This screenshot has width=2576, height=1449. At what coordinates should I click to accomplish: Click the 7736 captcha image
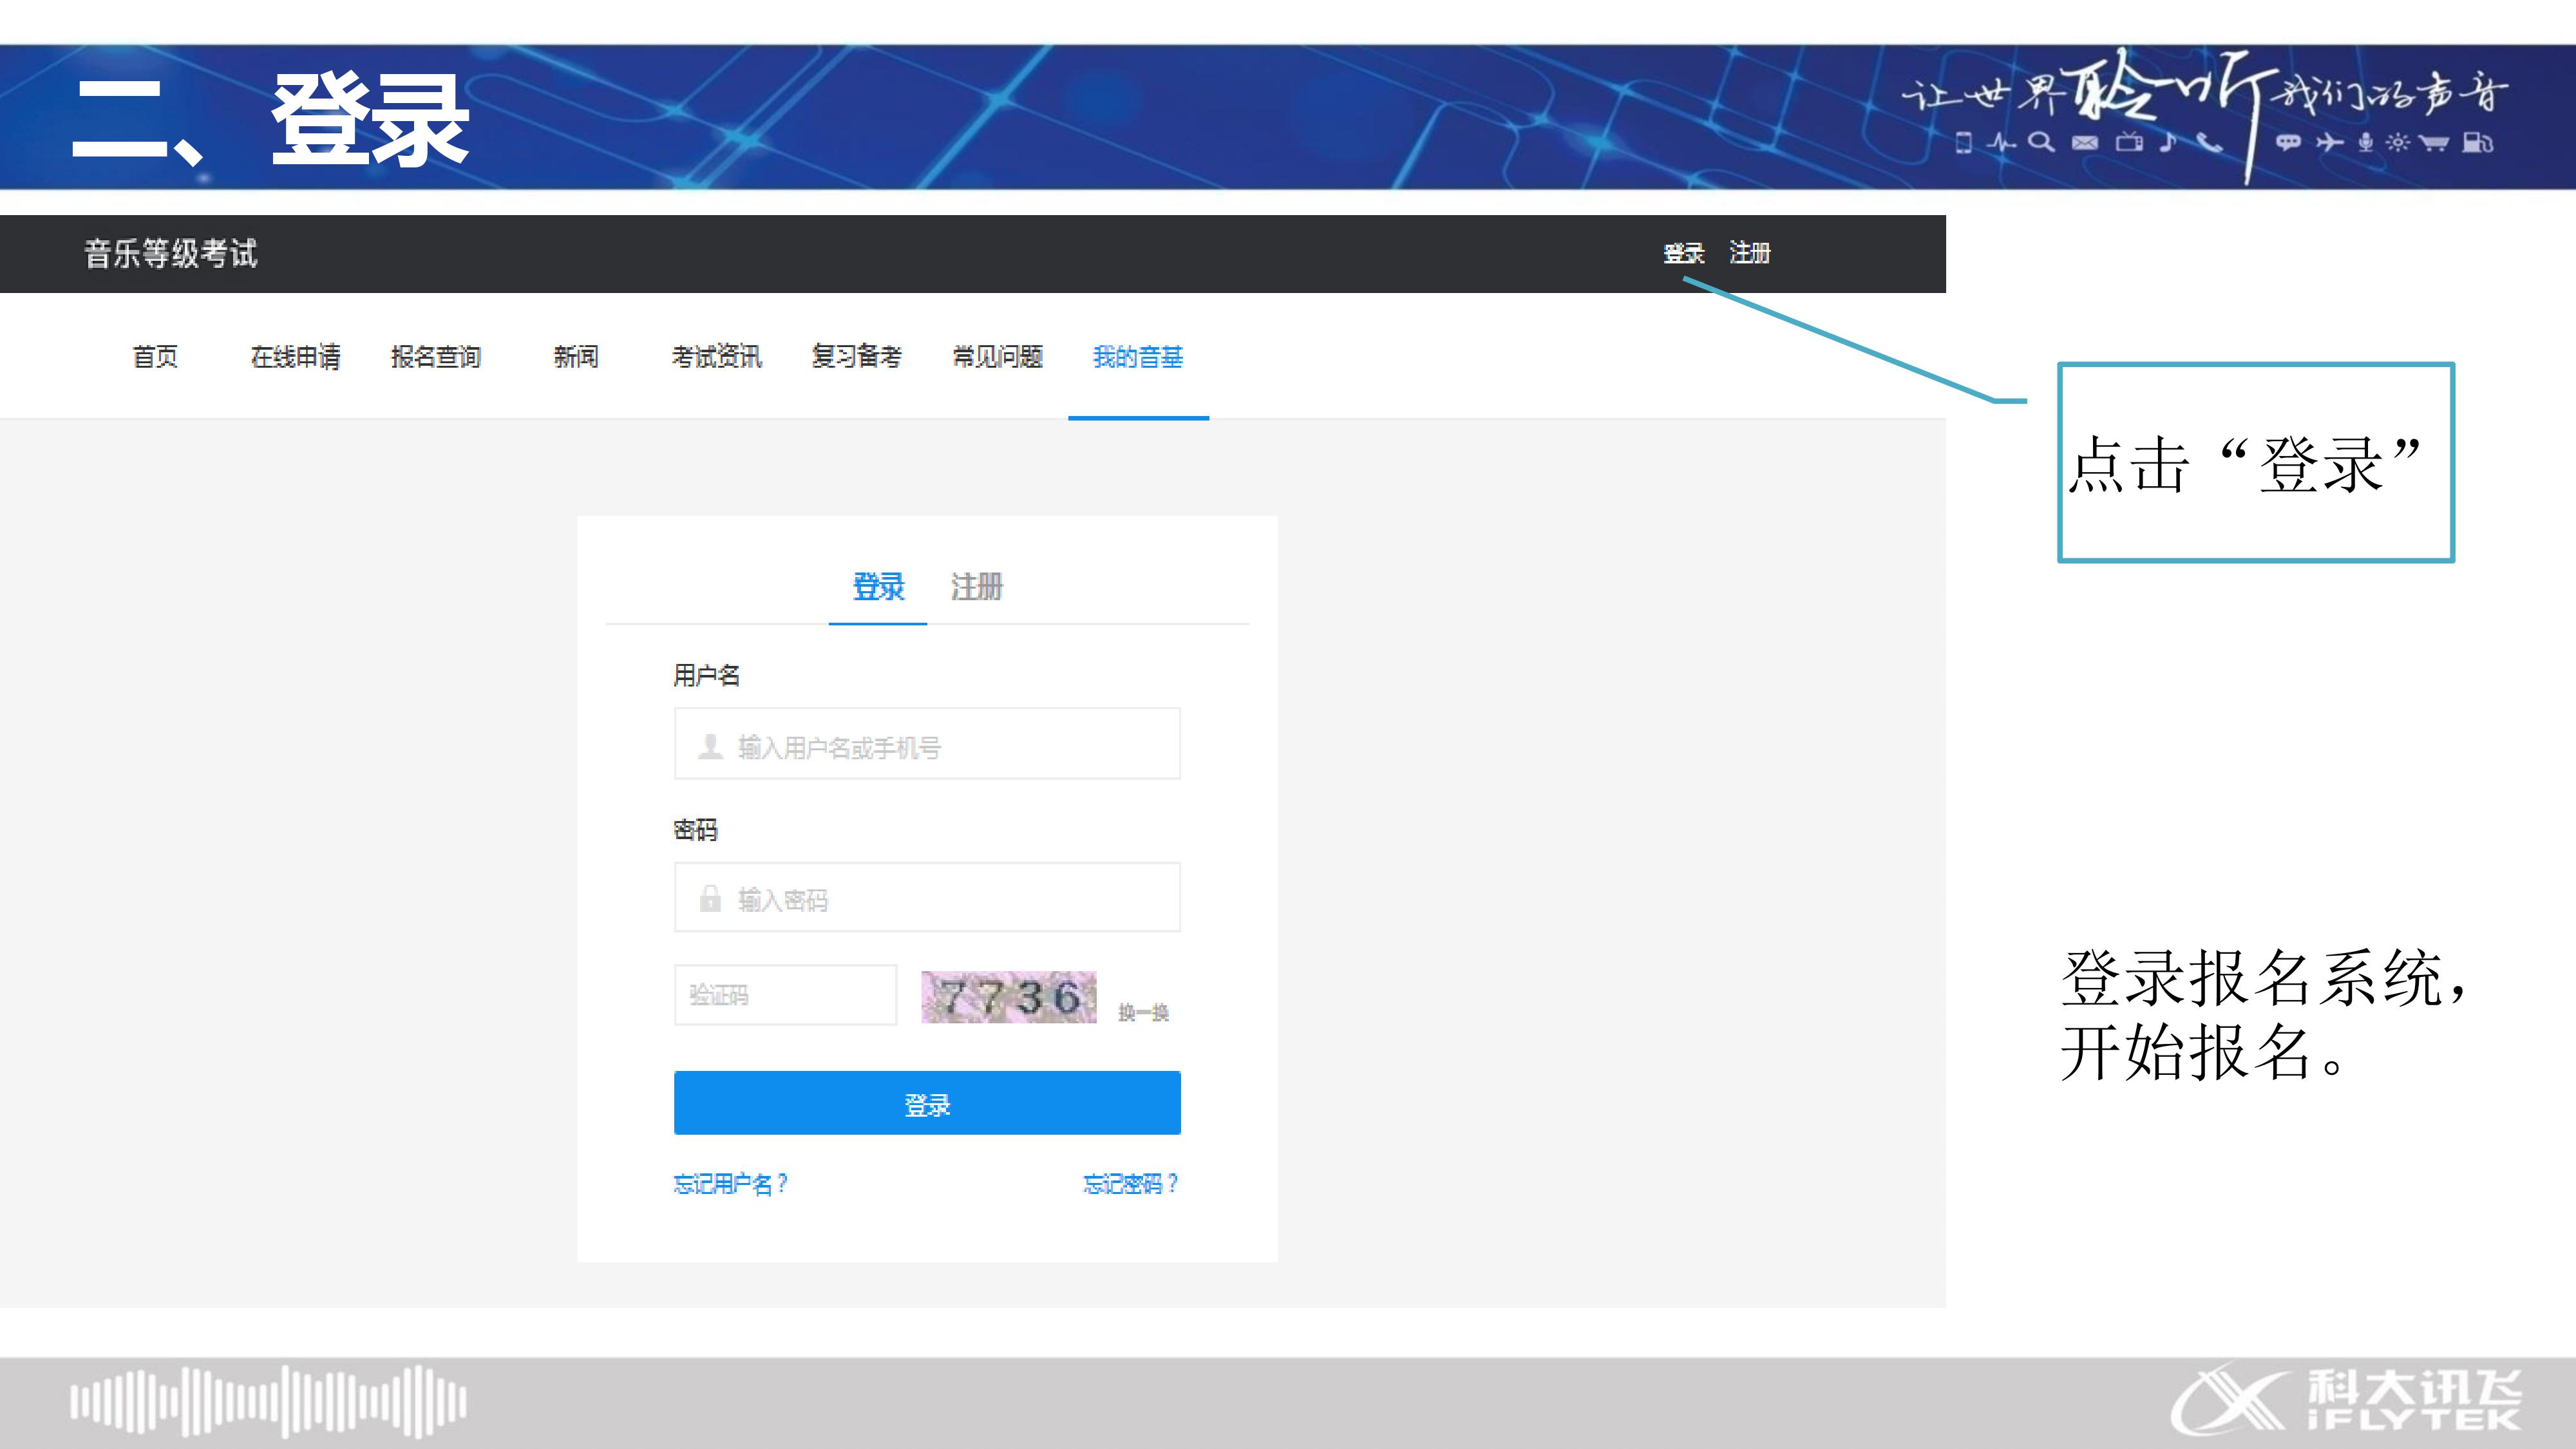tap(1008, 997)
